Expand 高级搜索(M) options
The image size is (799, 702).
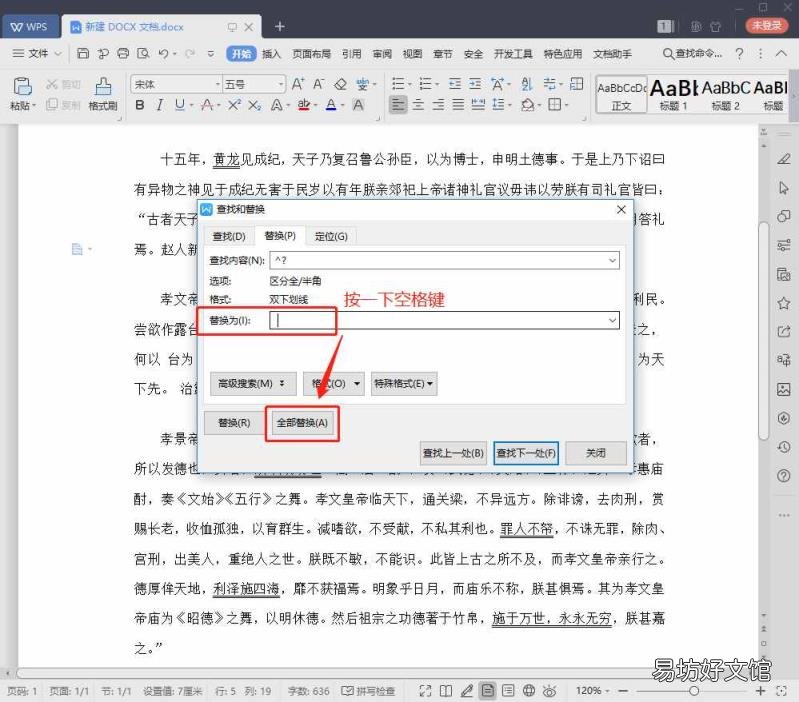(253, 383)
